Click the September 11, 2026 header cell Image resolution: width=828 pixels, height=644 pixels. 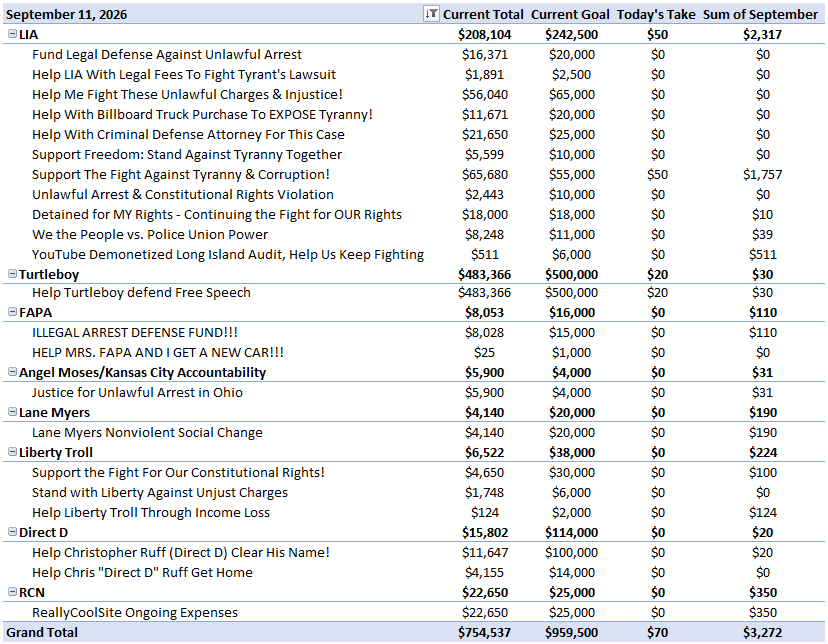[x=66, y=14]
